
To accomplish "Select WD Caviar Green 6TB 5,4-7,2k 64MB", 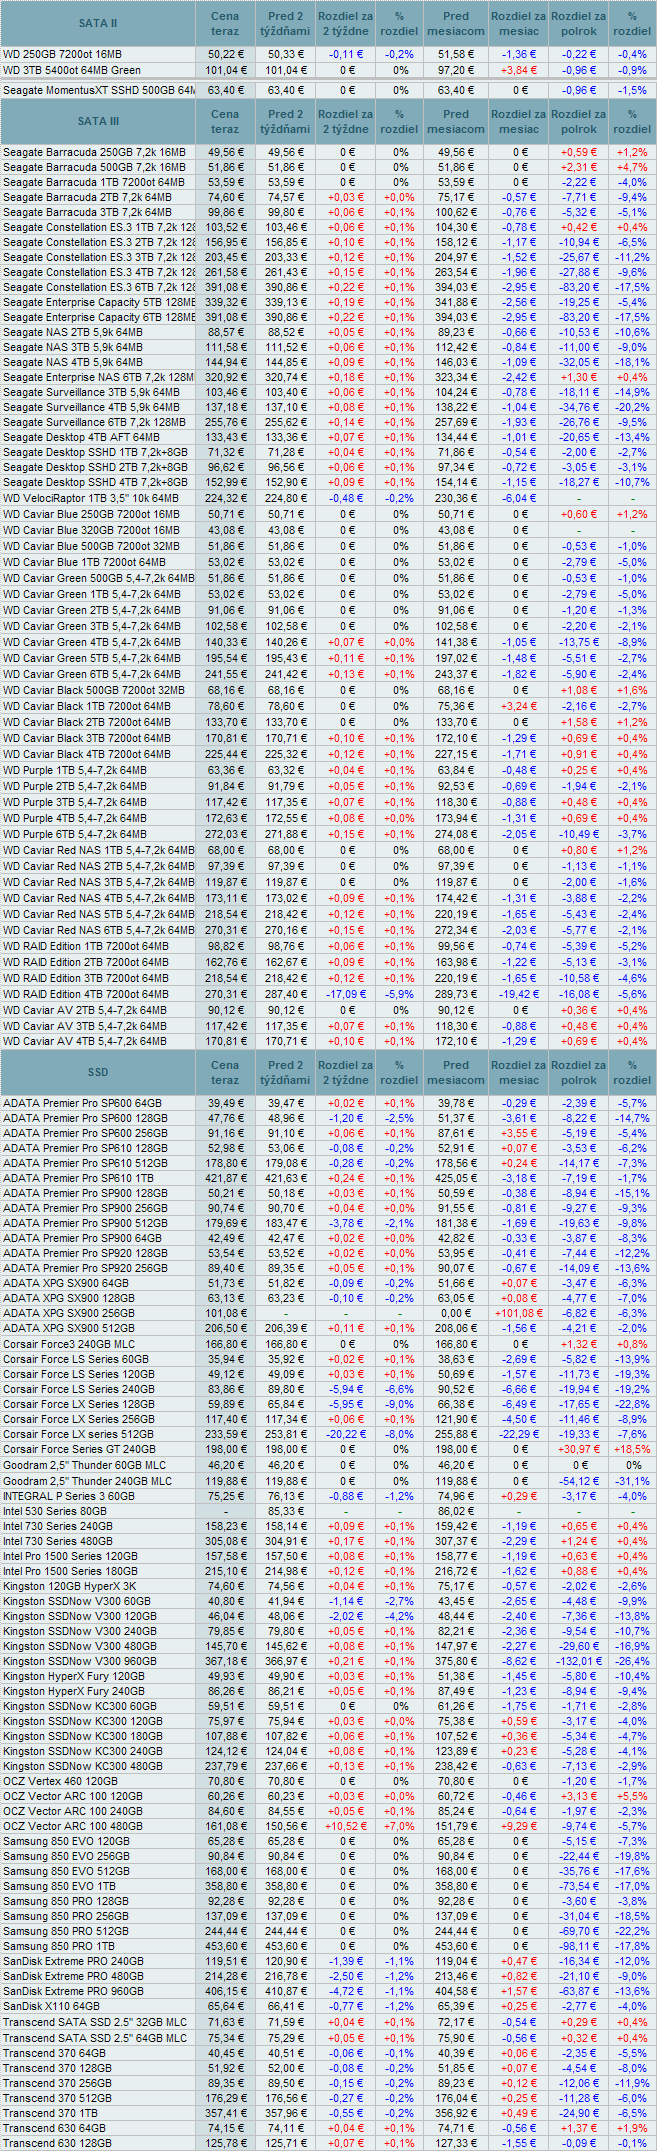I will 99,674.
